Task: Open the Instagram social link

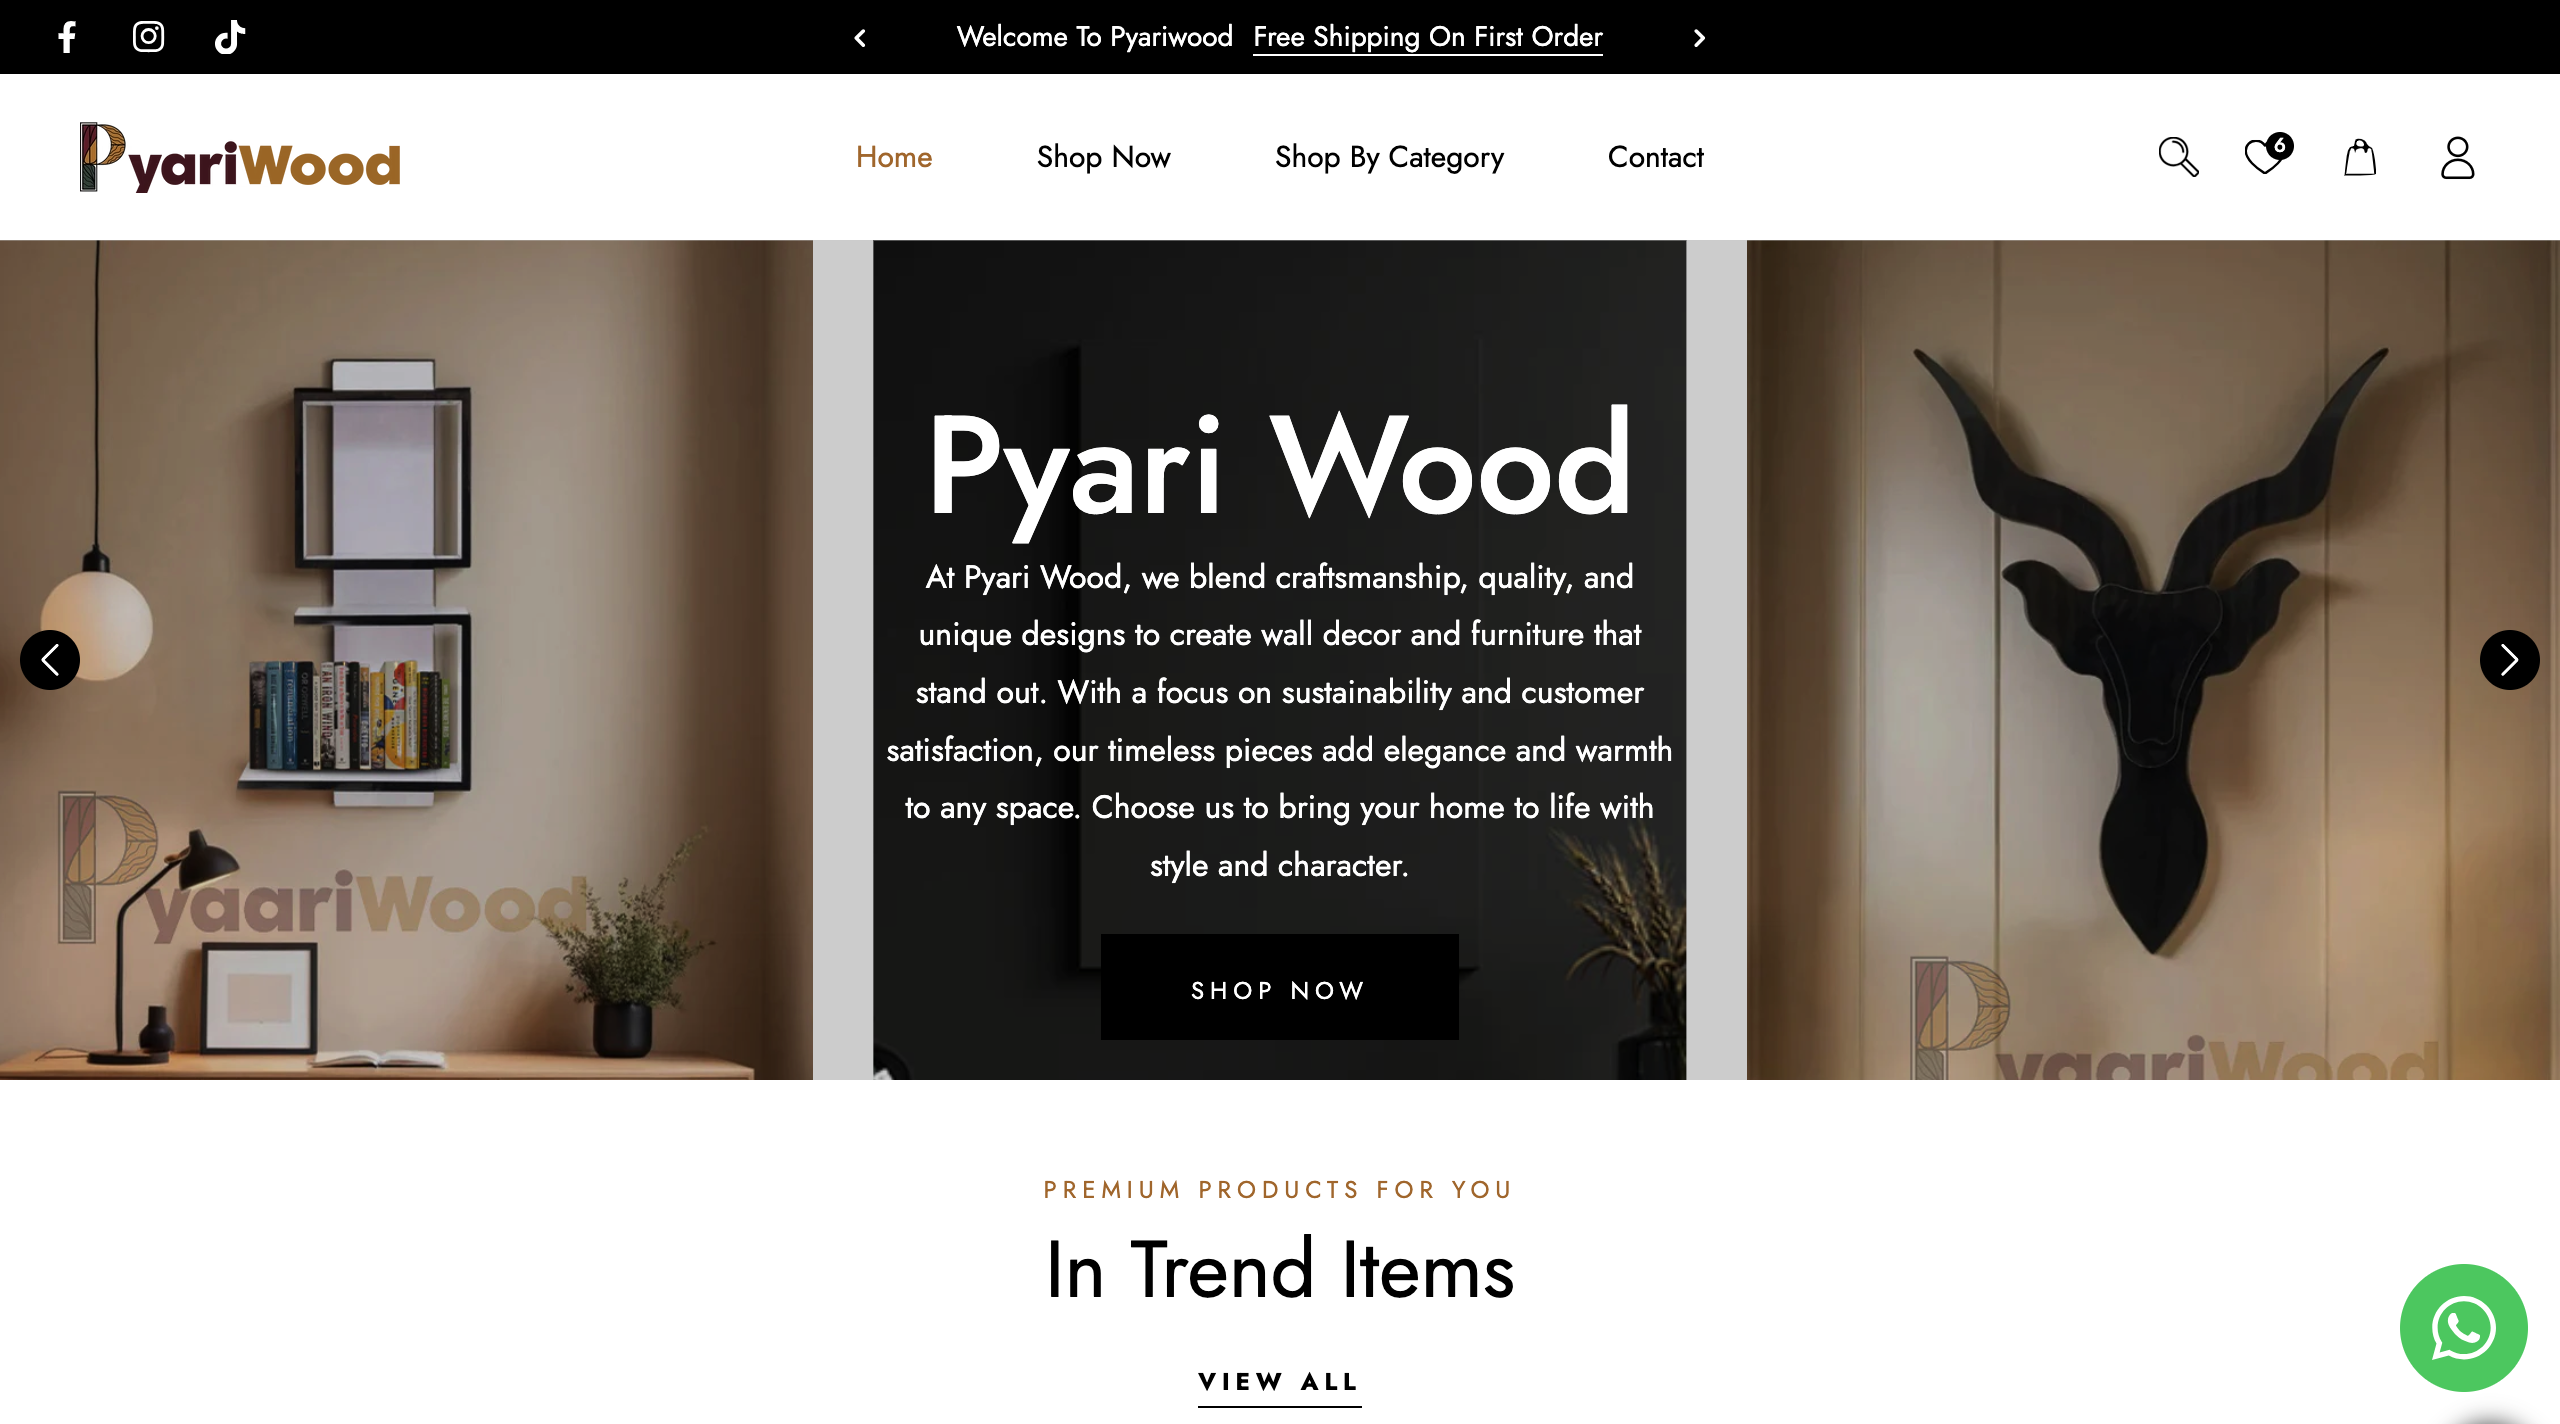Action: pos(148,37)
